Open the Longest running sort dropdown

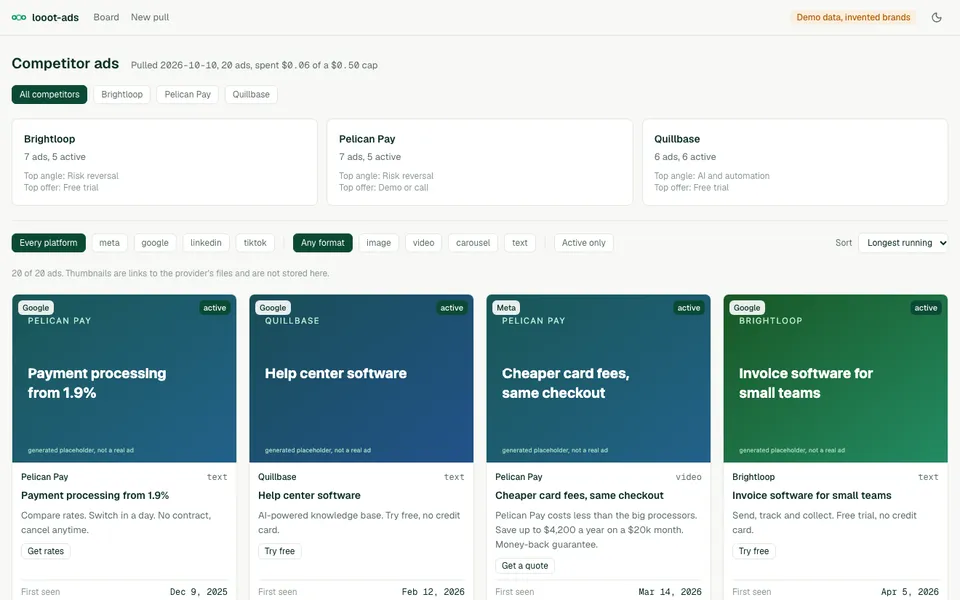point(904,243)
